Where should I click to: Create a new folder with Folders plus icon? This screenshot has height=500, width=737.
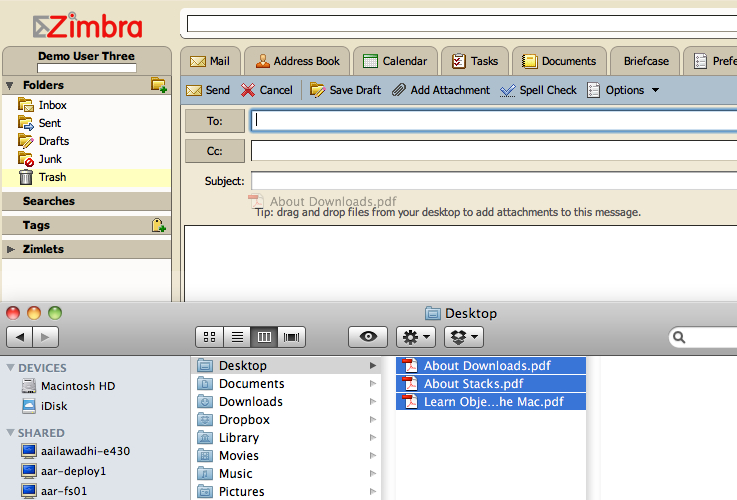159,85
